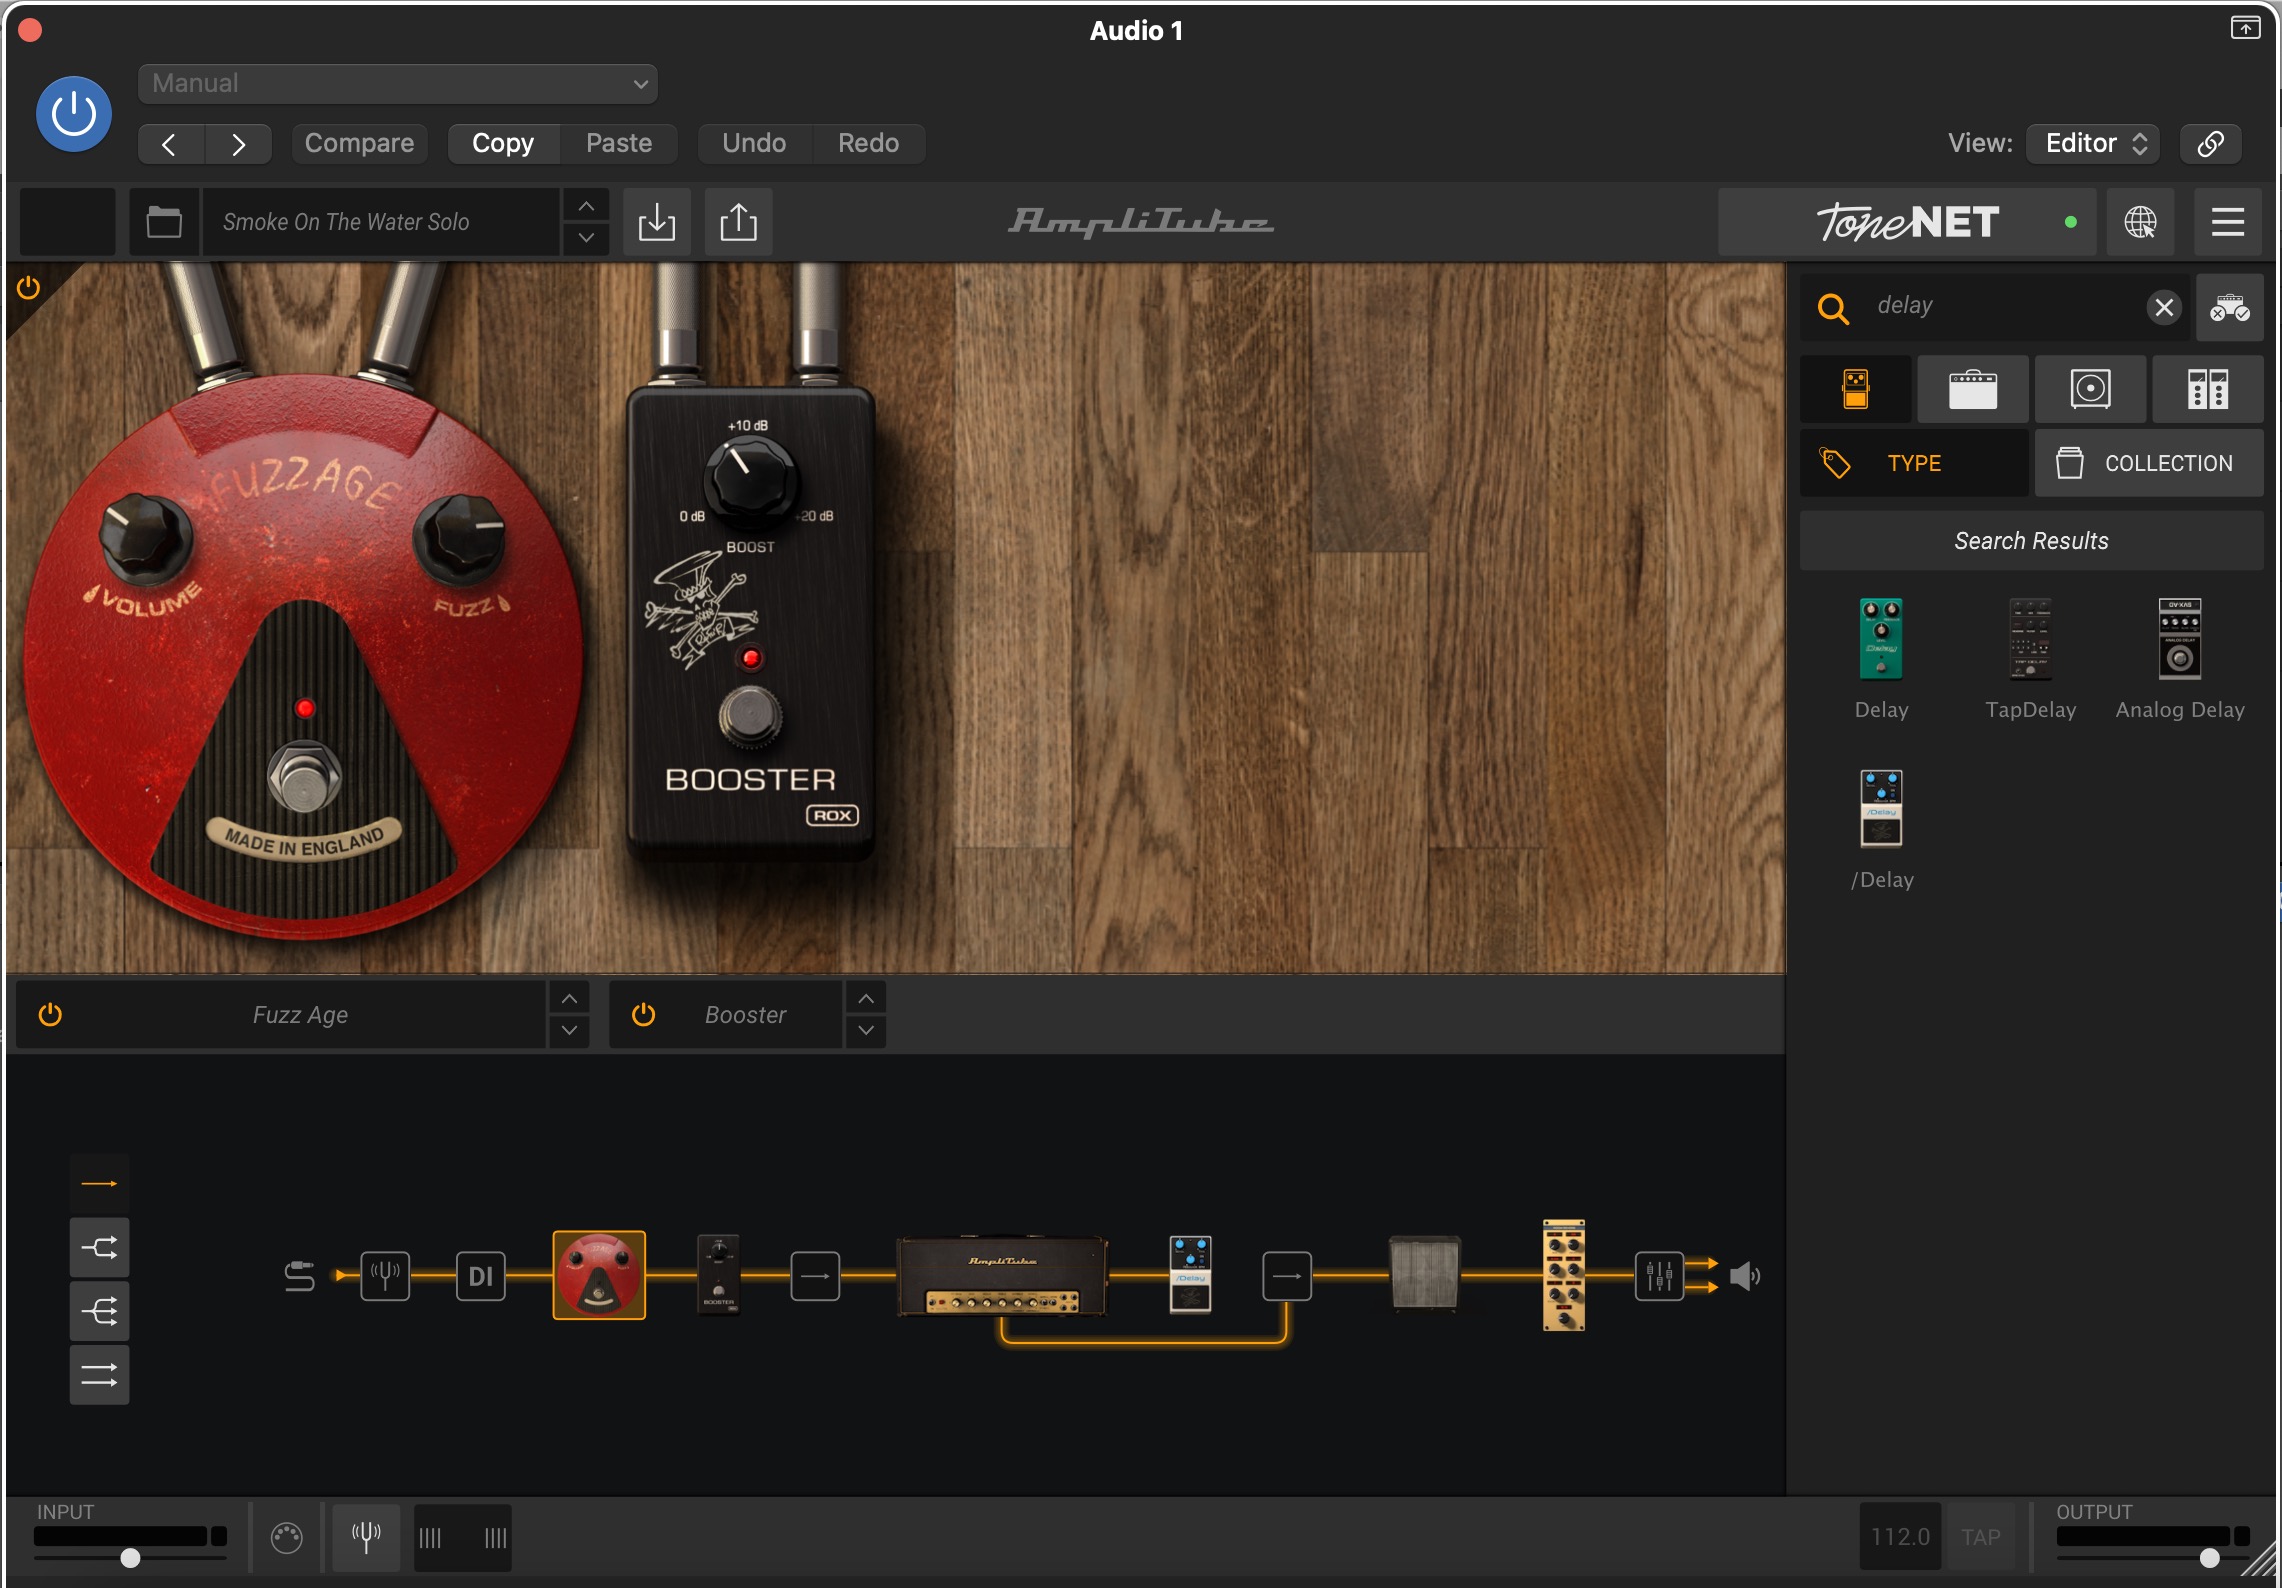
Task: Clear the search with the X button
Action: point(2164,307)
